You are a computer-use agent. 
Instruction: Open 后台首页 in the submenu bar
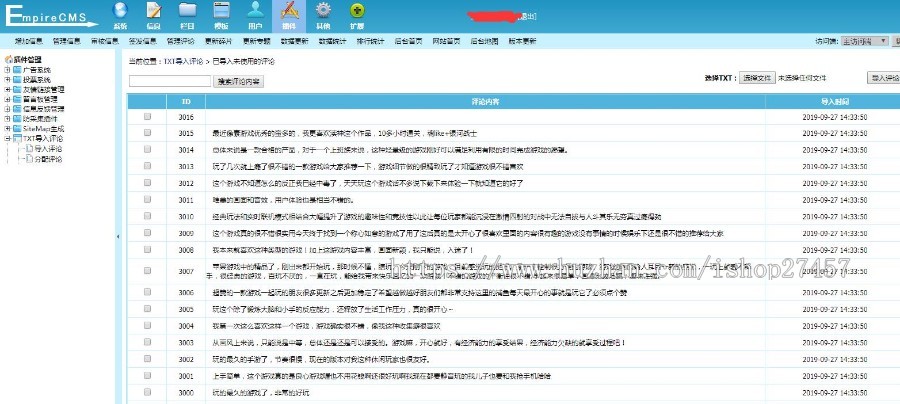(409, 41)
